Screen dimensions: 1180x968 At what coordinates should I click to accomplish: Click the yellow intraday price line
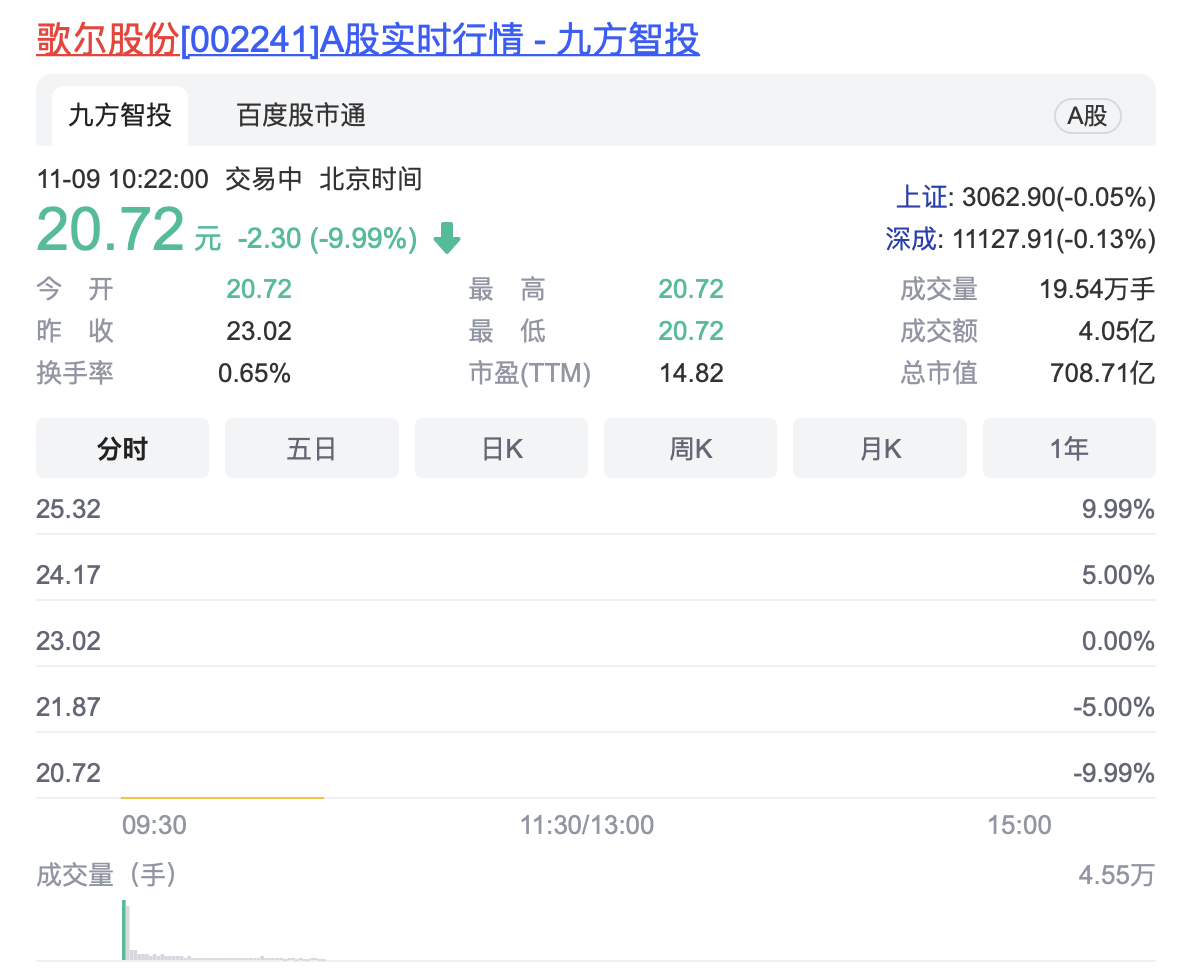point(222,797)
